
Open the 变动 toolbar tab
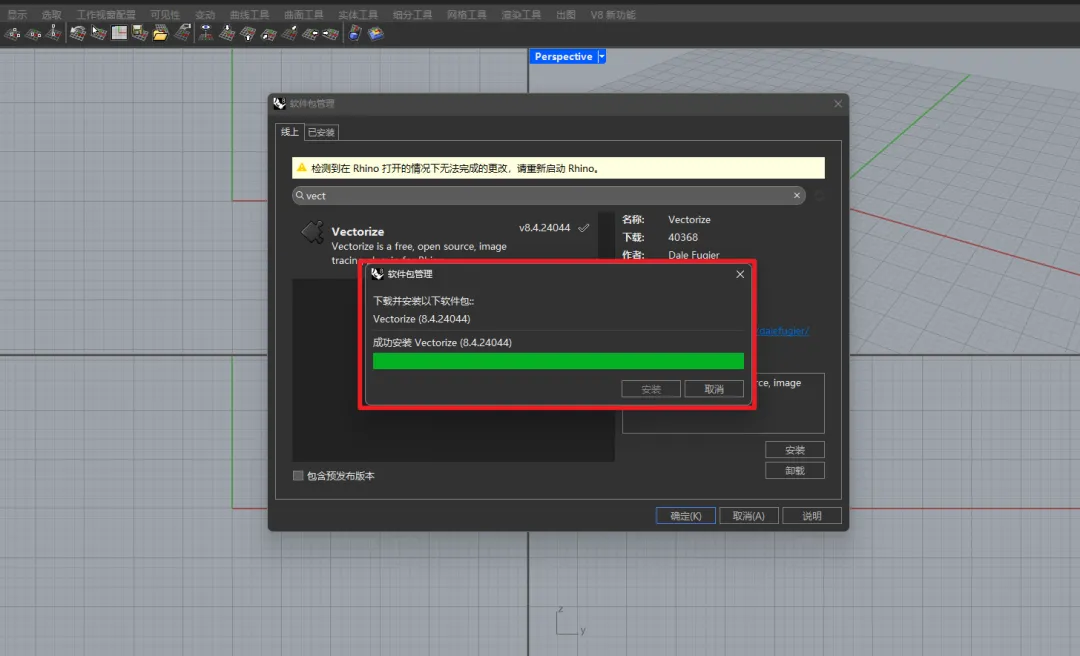pos(205,14)
